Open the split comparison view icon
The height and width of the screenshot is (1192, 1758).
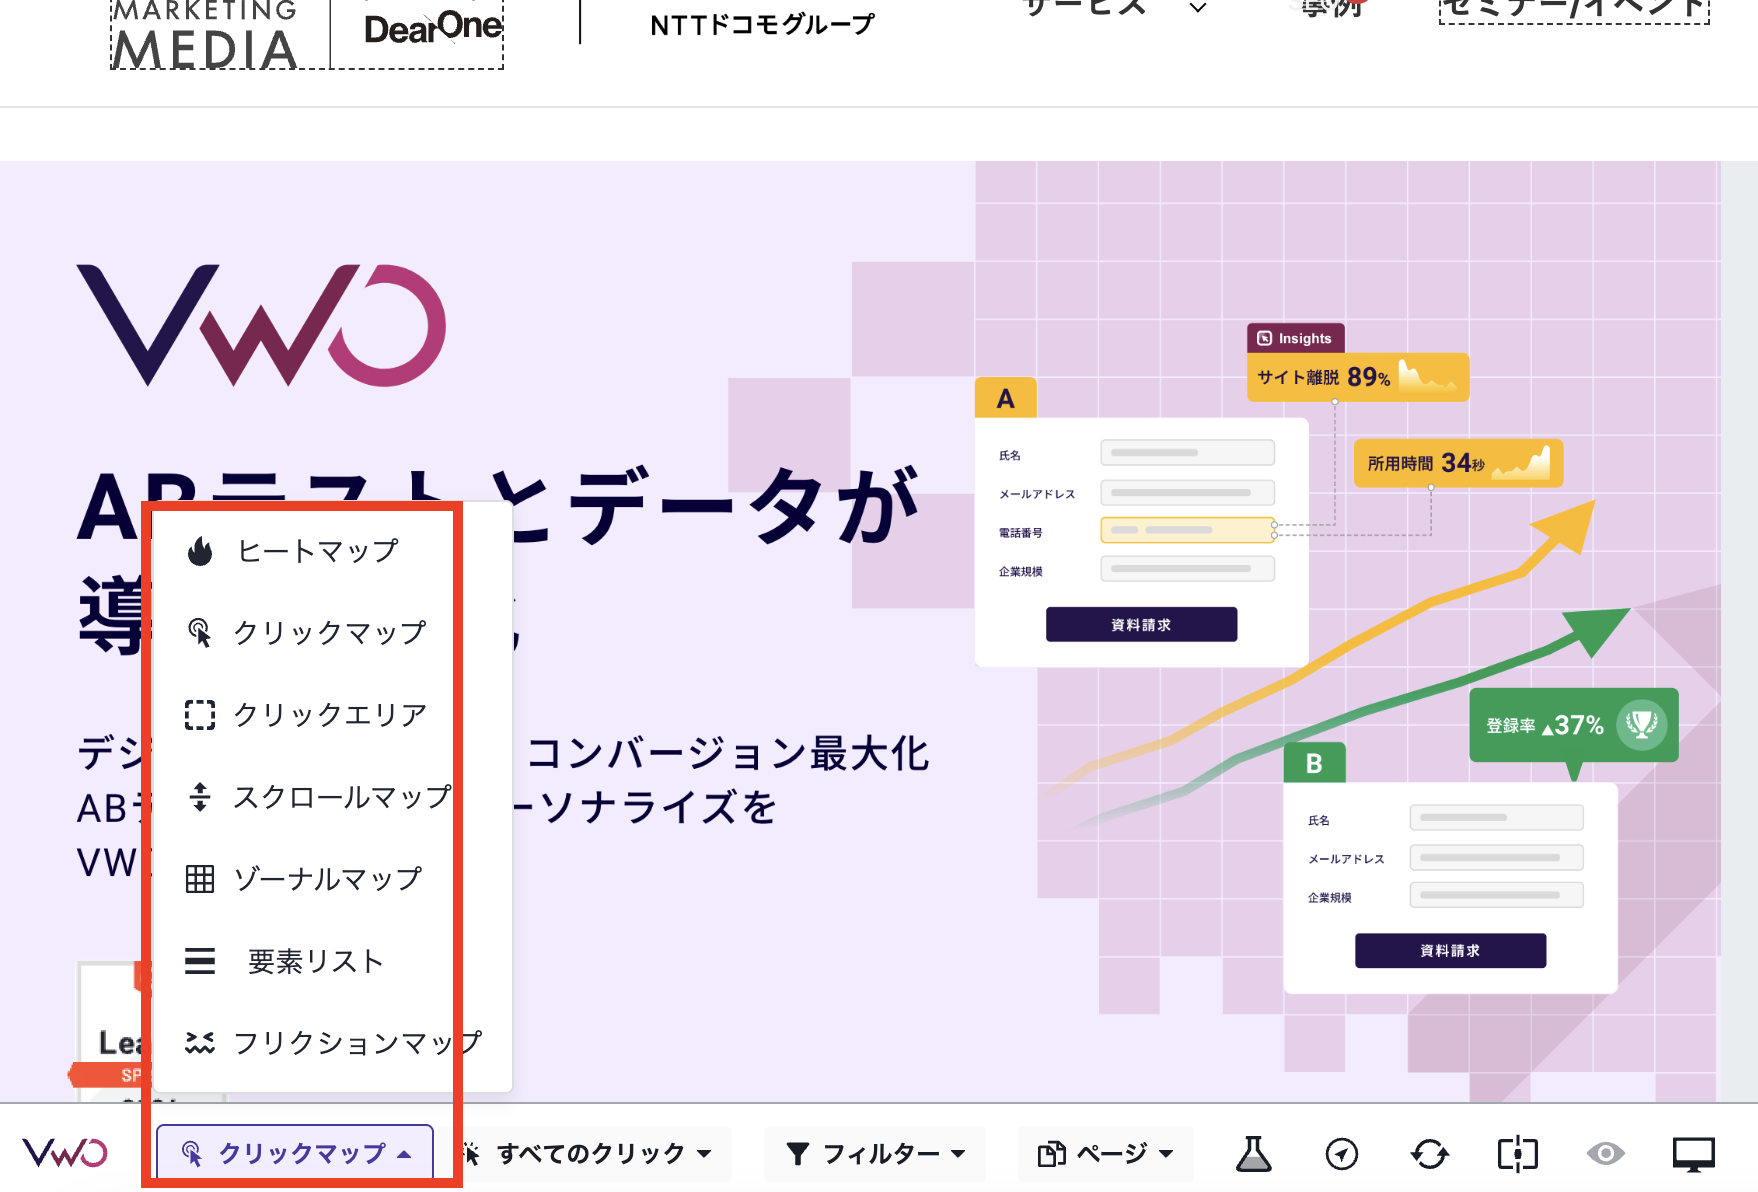click(x=1517, y=1153)
